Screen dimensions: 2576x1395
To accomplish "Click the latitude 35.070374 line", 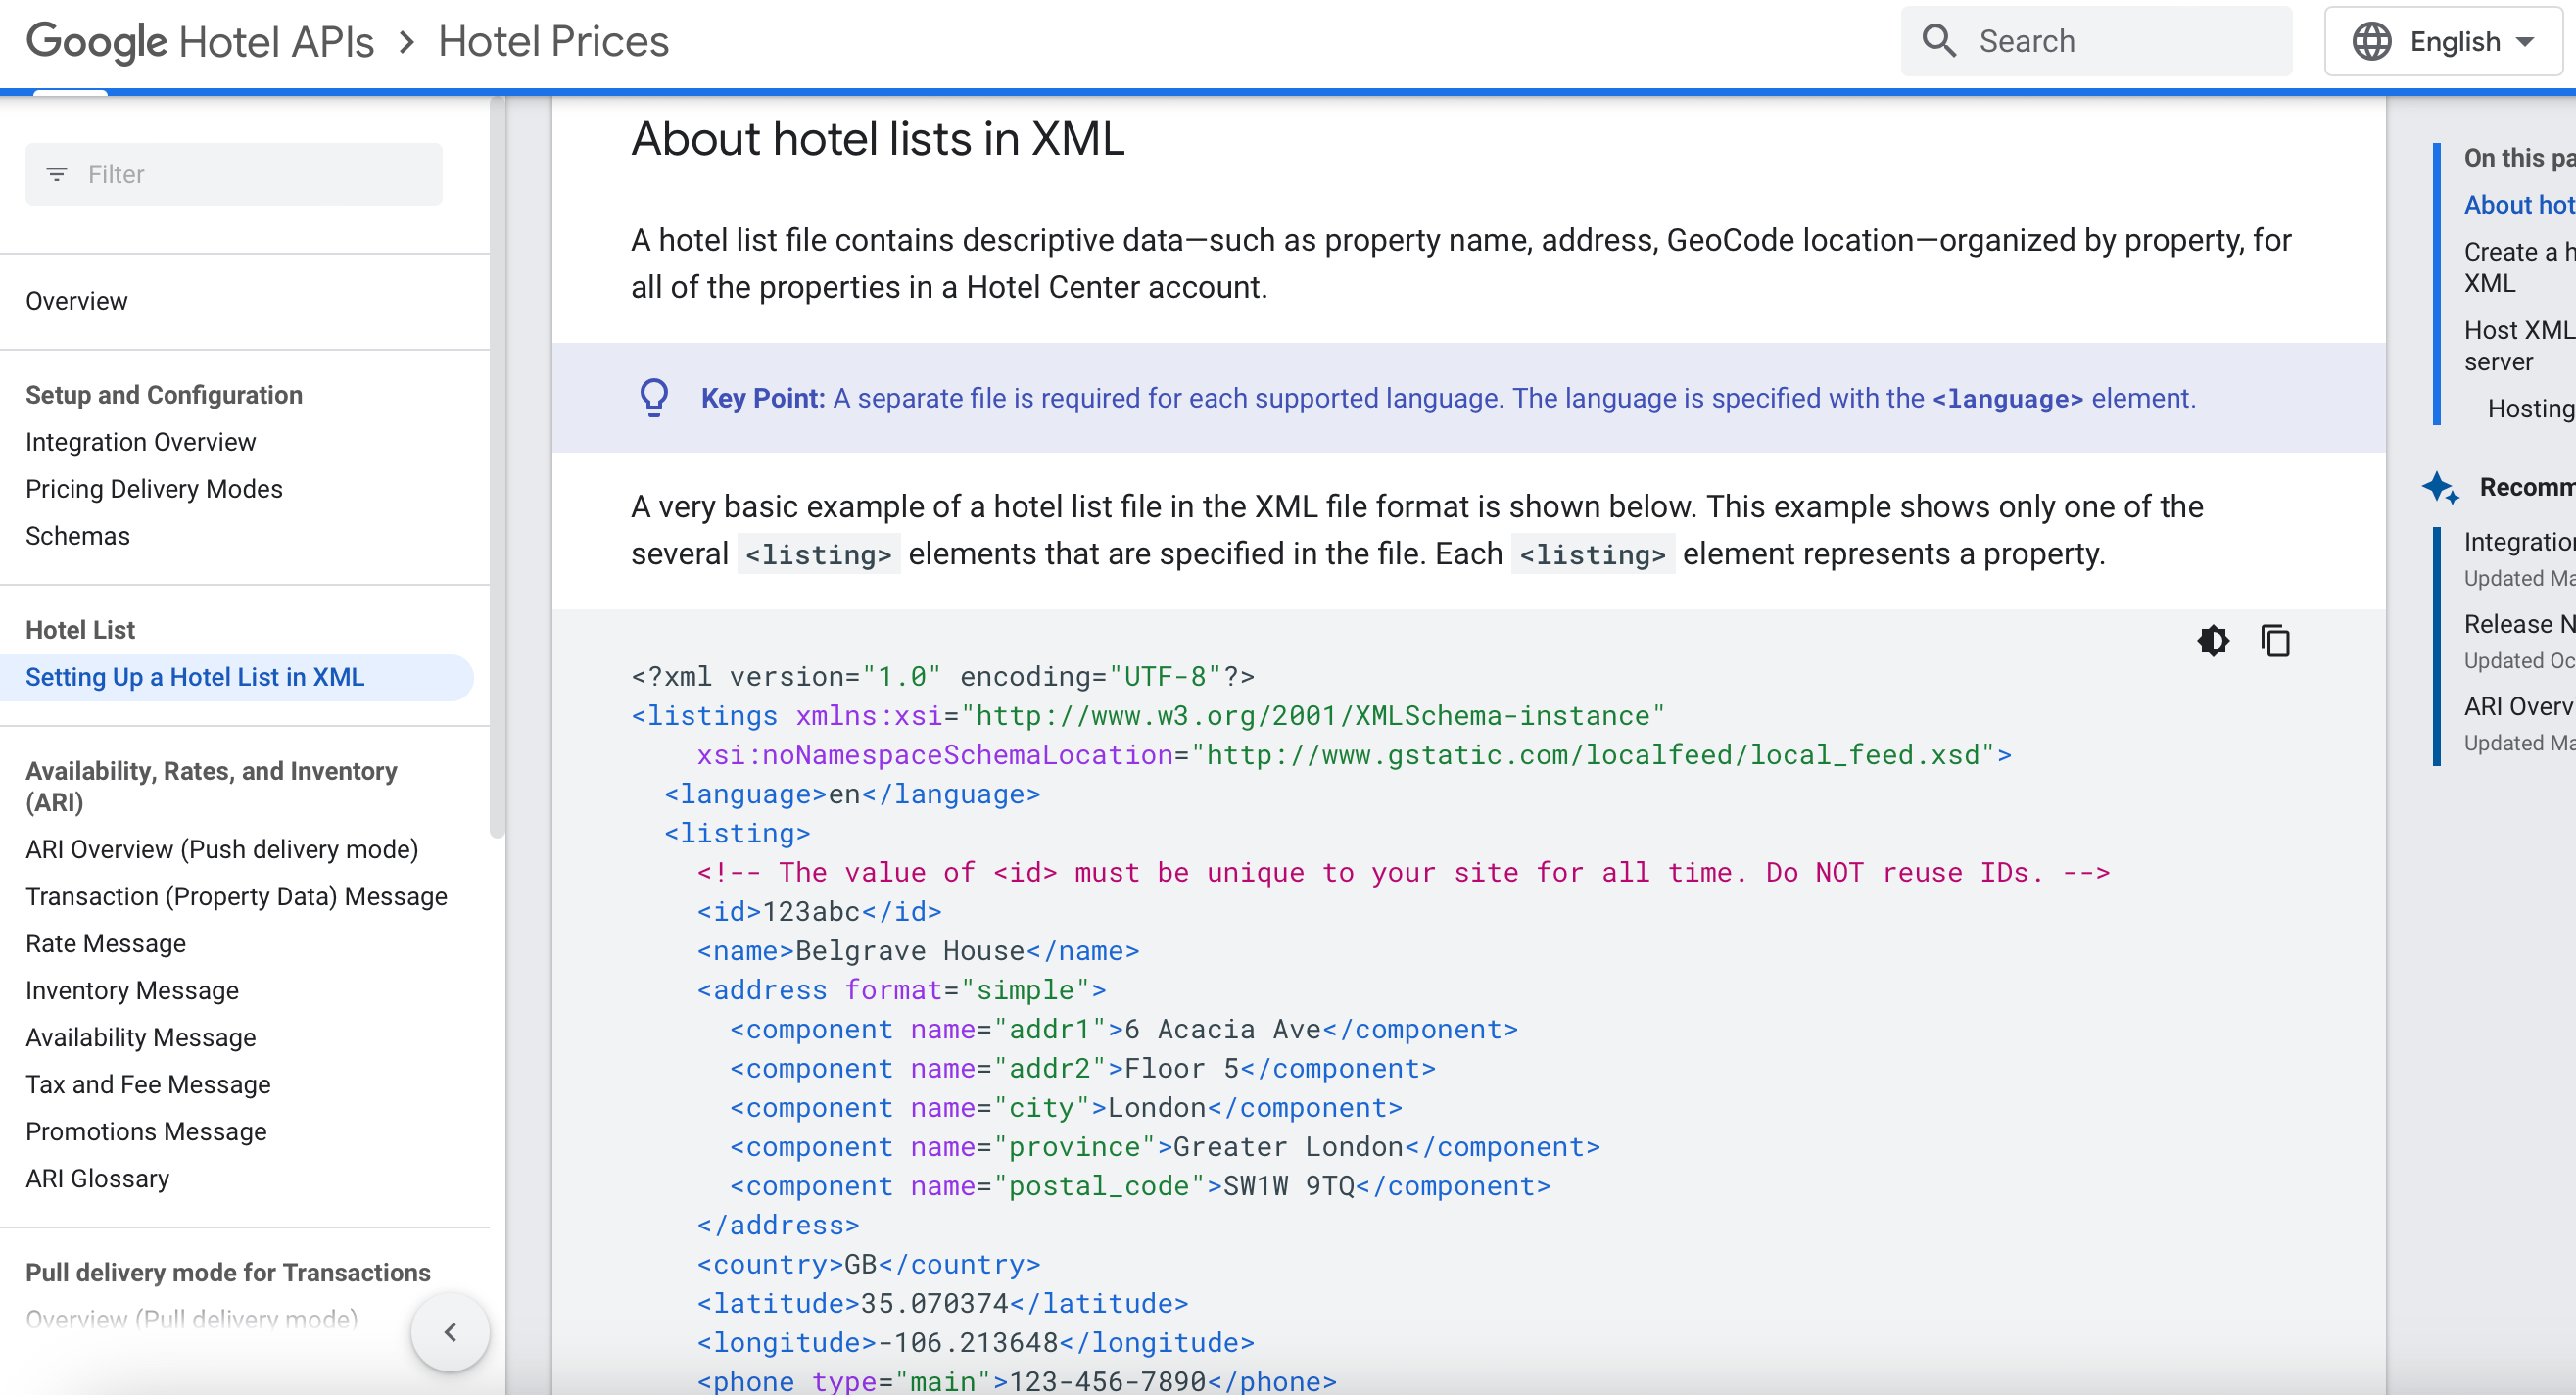I will coord(942,1303).
